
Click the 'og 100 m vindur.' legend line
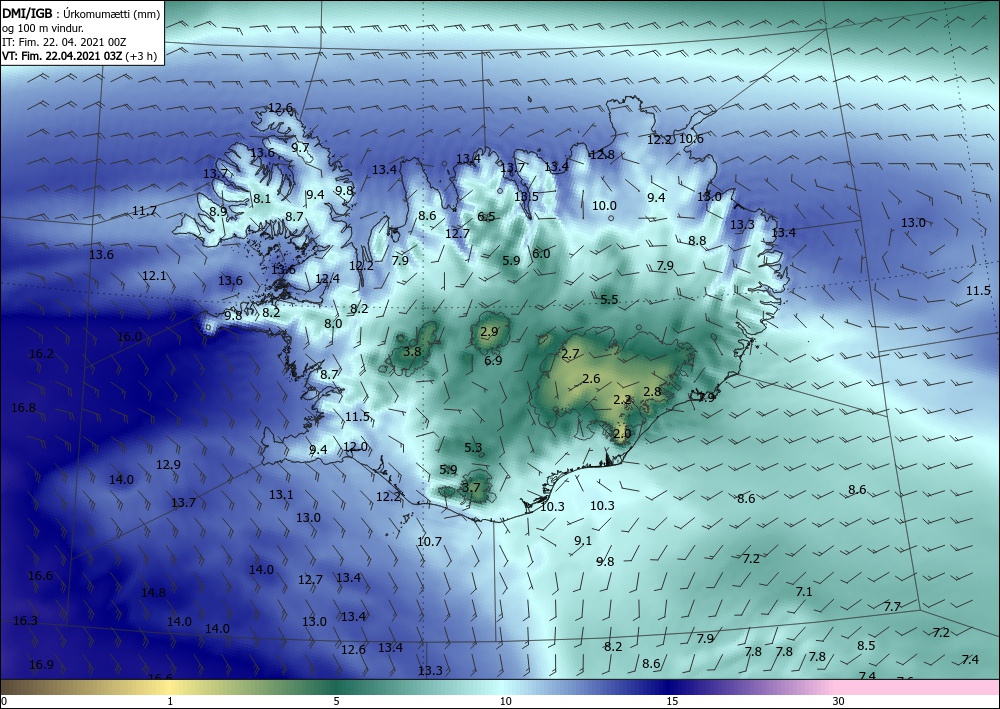(x=43, y=28)
